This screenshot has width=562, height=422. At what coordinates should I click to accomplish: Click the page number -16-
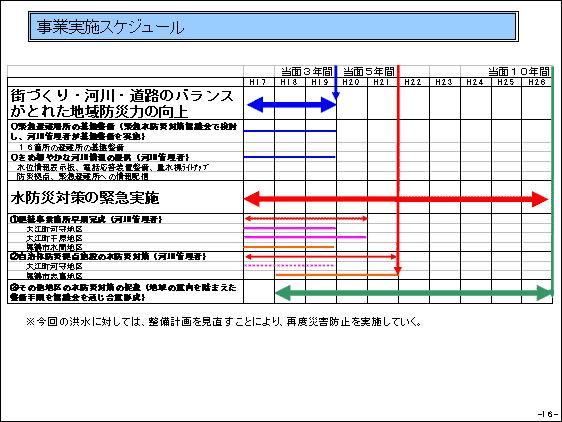click(548, 414)
